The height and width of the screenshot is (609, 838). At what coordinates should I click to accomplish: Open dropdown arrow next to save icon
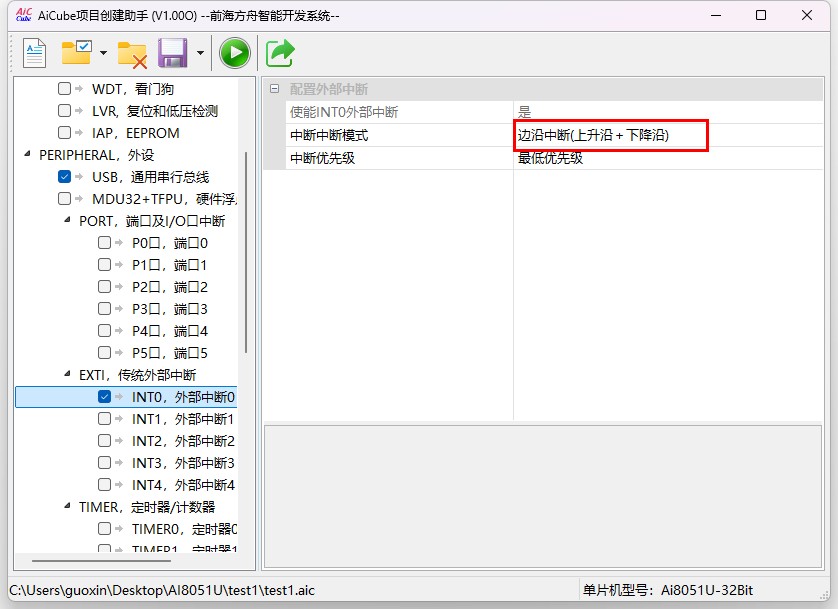click(x=200, y=53)
